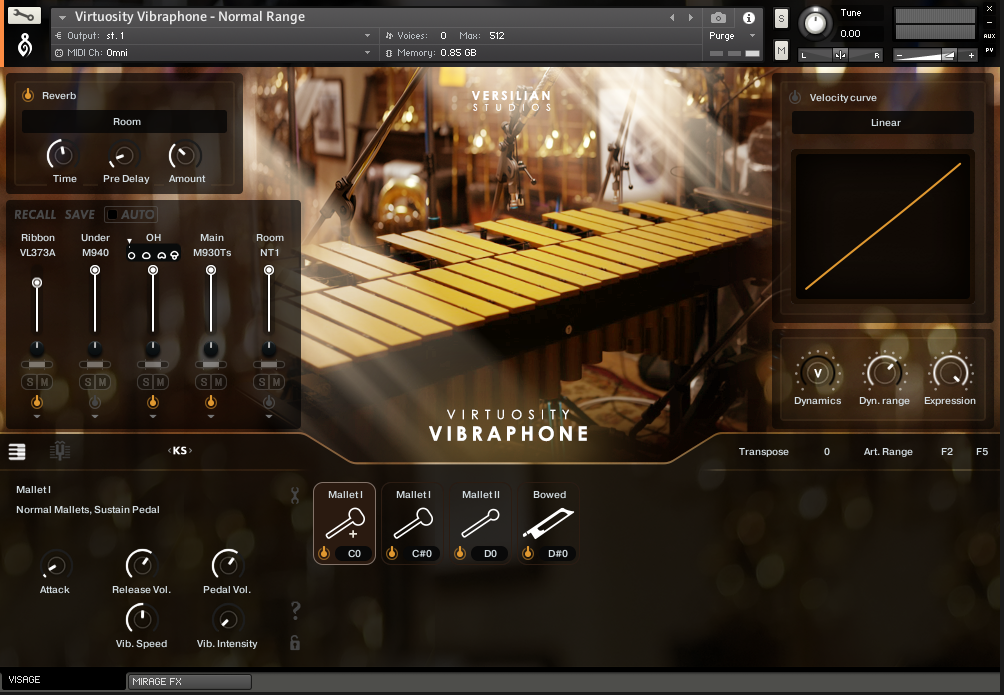The height and width of the screenshot is (695, 1004).
Task: Open the instrument info icon
Action: [x=749, y=18]
